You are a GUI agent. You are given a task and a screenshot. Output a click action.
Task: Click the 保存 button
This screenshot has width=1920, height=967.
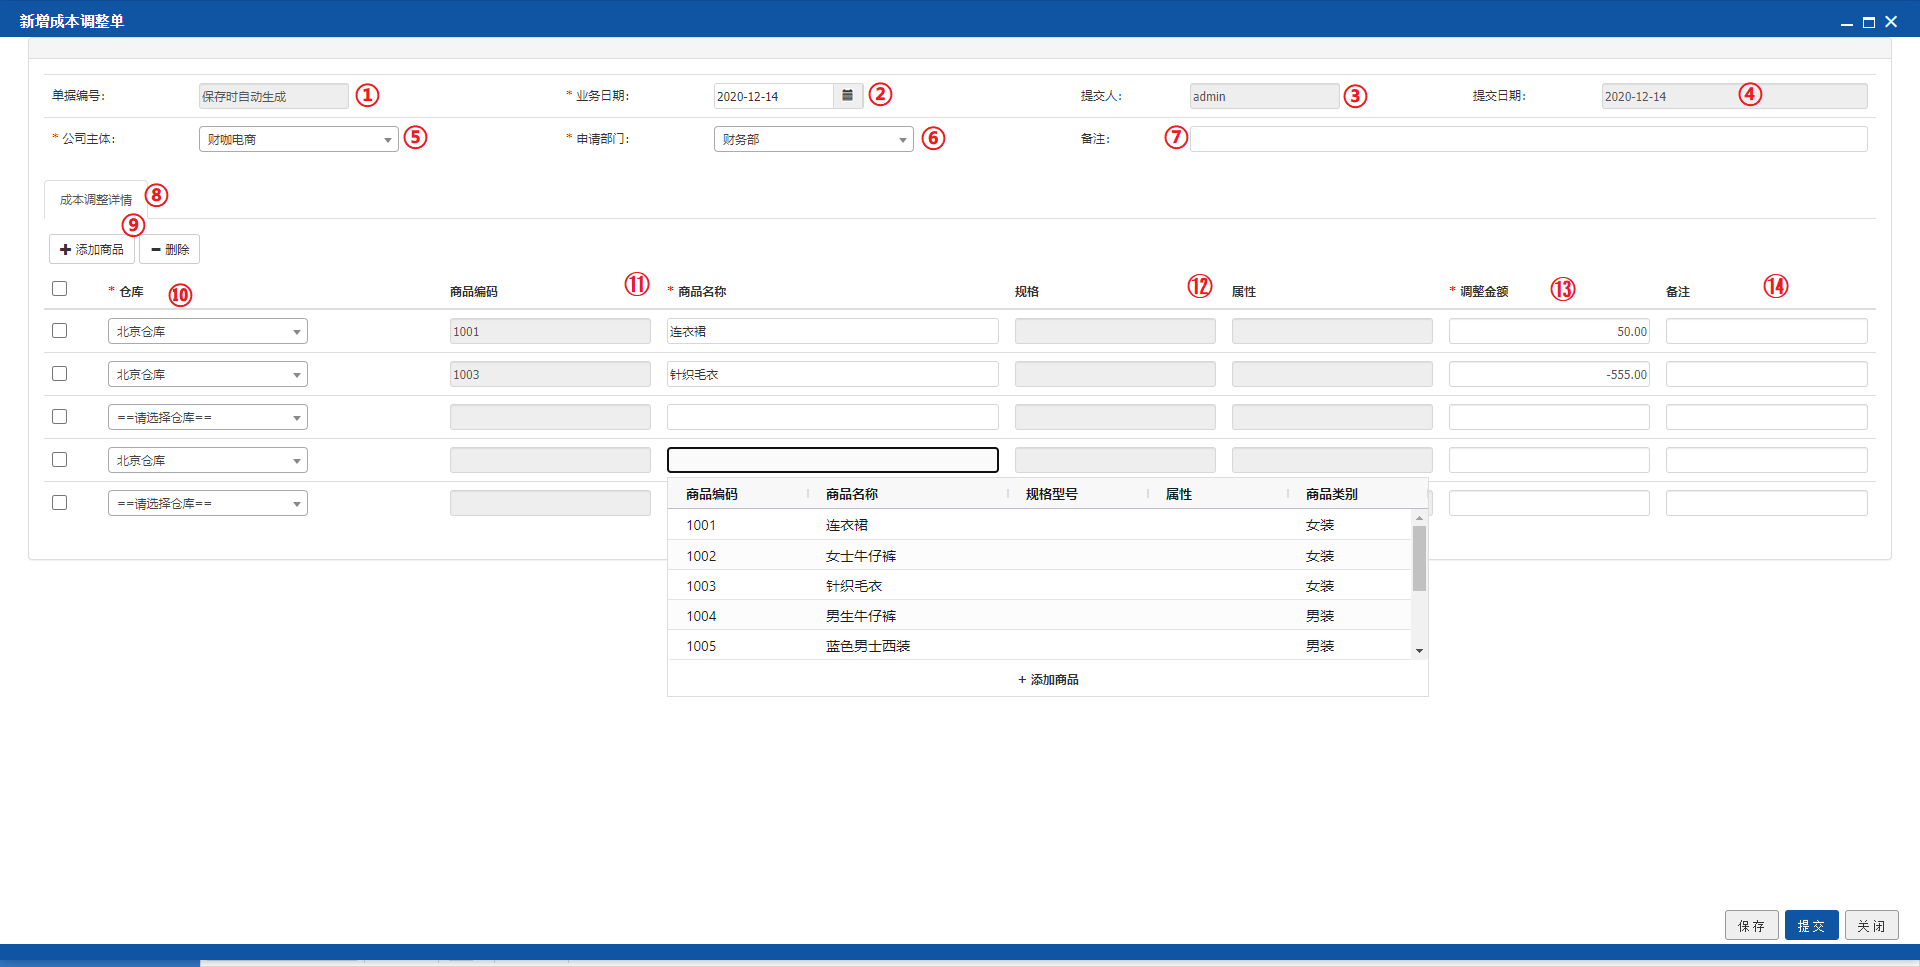1751,926
